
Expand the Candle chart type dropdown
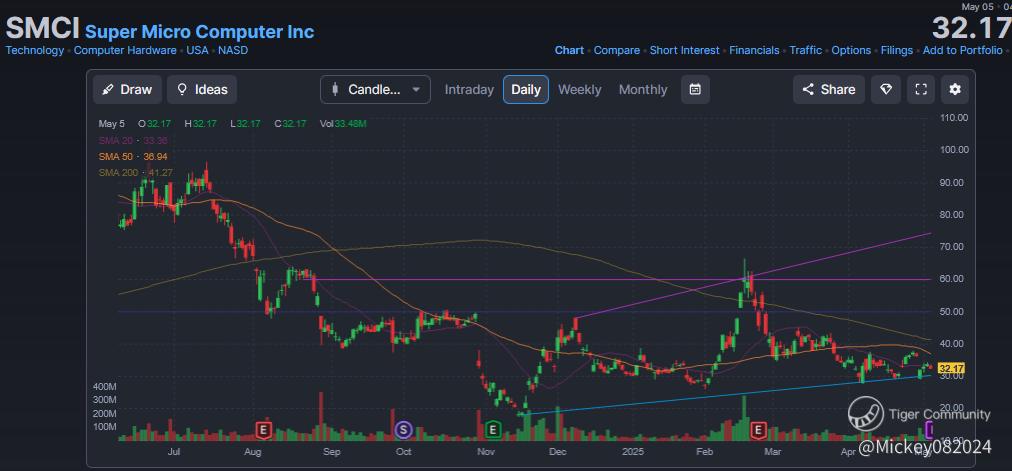tap(375, 90)
